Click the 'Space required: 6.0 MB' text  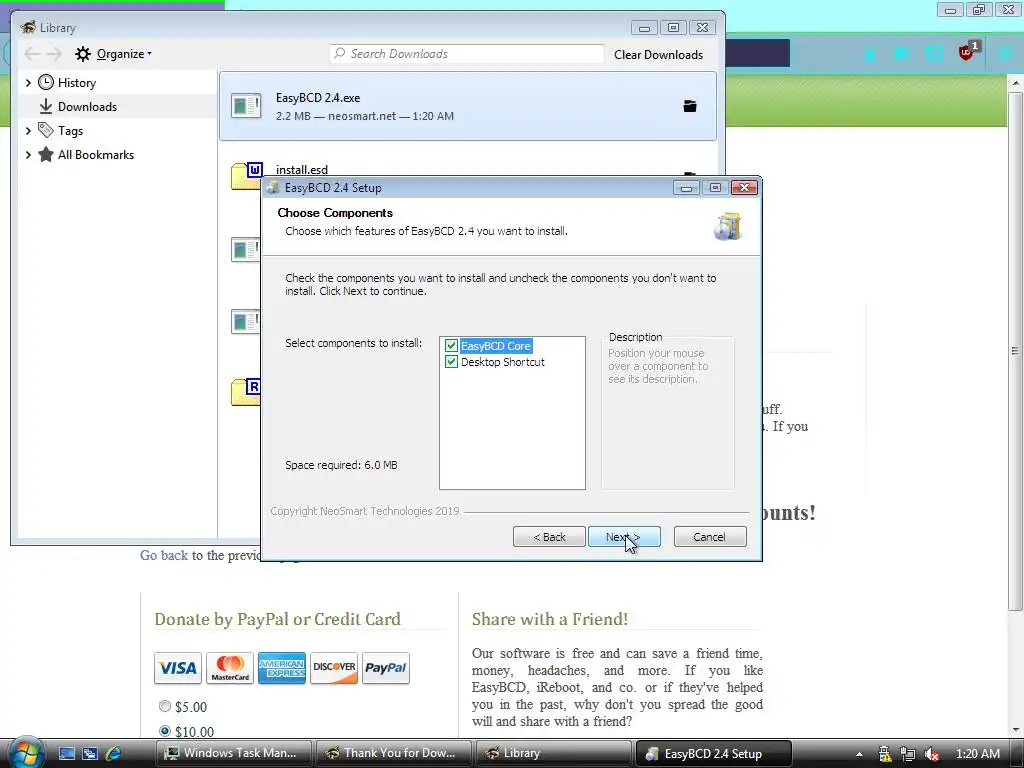point(341,465)
